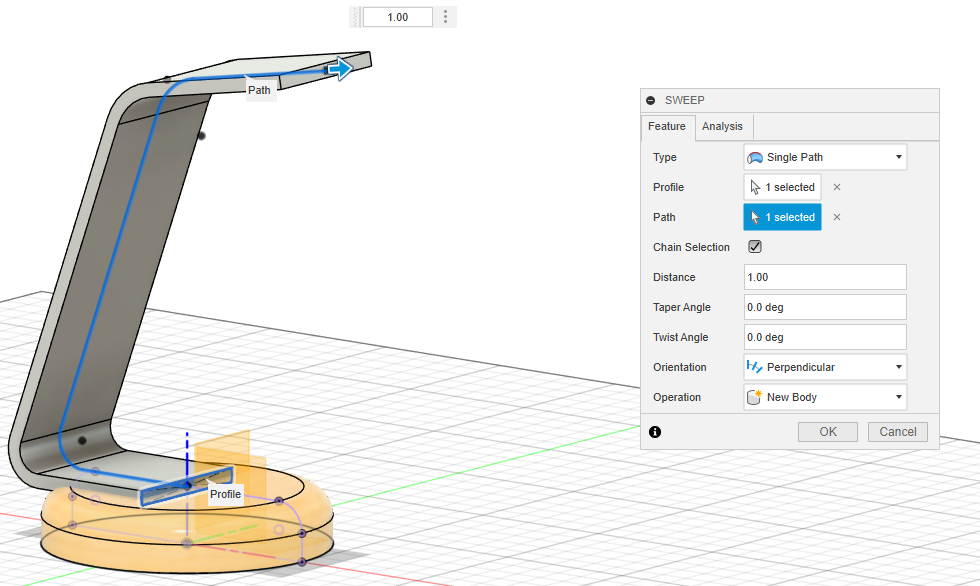Focus the Twist Angle input field
Viewport: 980px width, 586px height.
(x=825, y=337)
